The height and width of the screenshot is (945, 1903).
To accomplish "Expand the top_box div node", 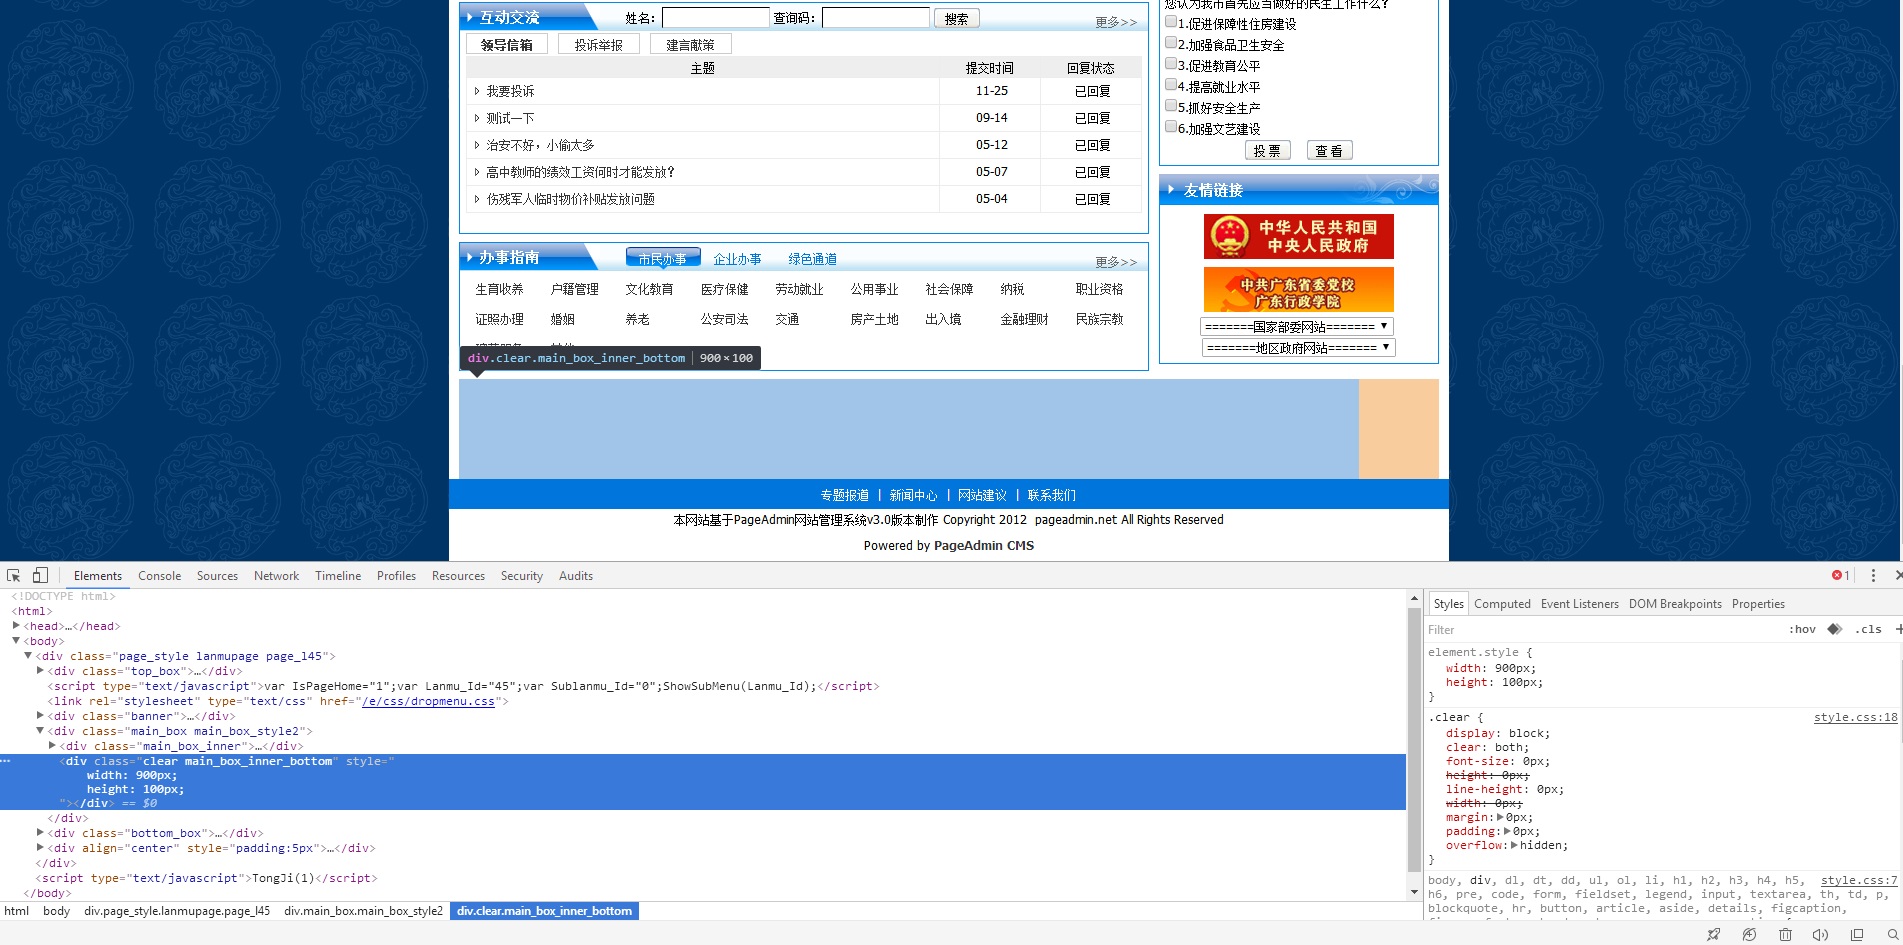I will click(40, 671).
